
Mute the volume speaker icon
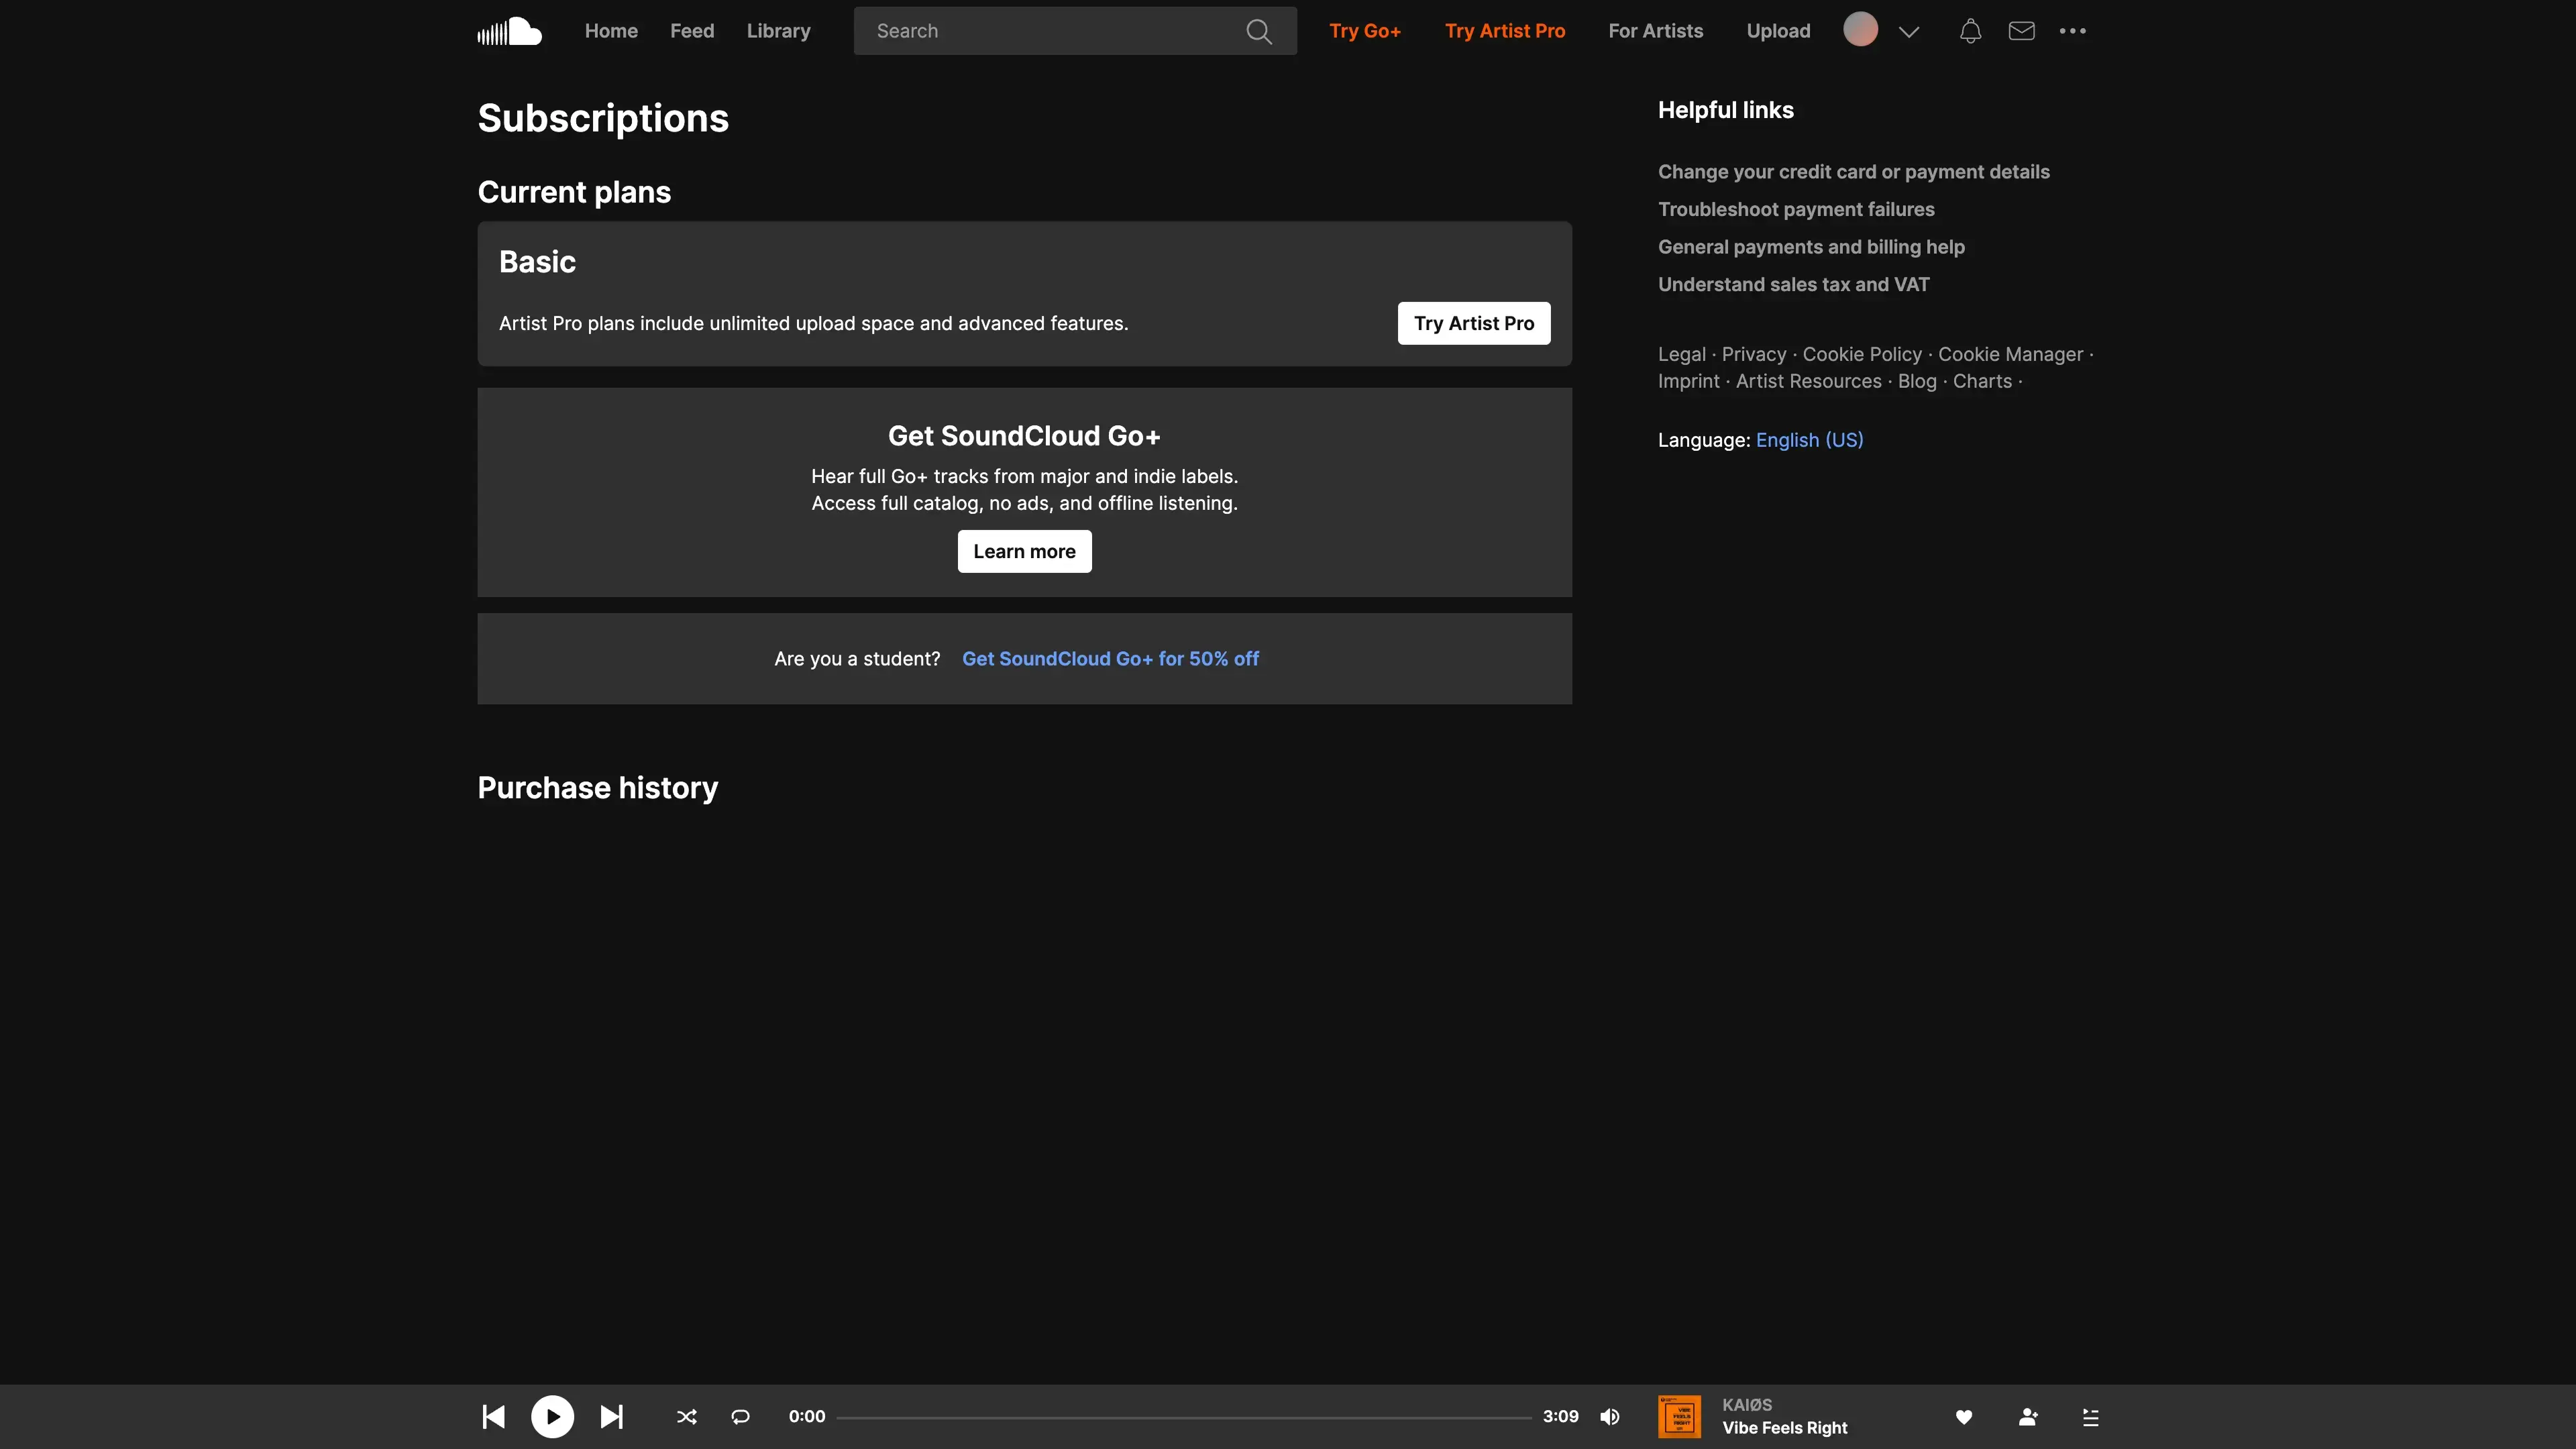[1609, 1416]
